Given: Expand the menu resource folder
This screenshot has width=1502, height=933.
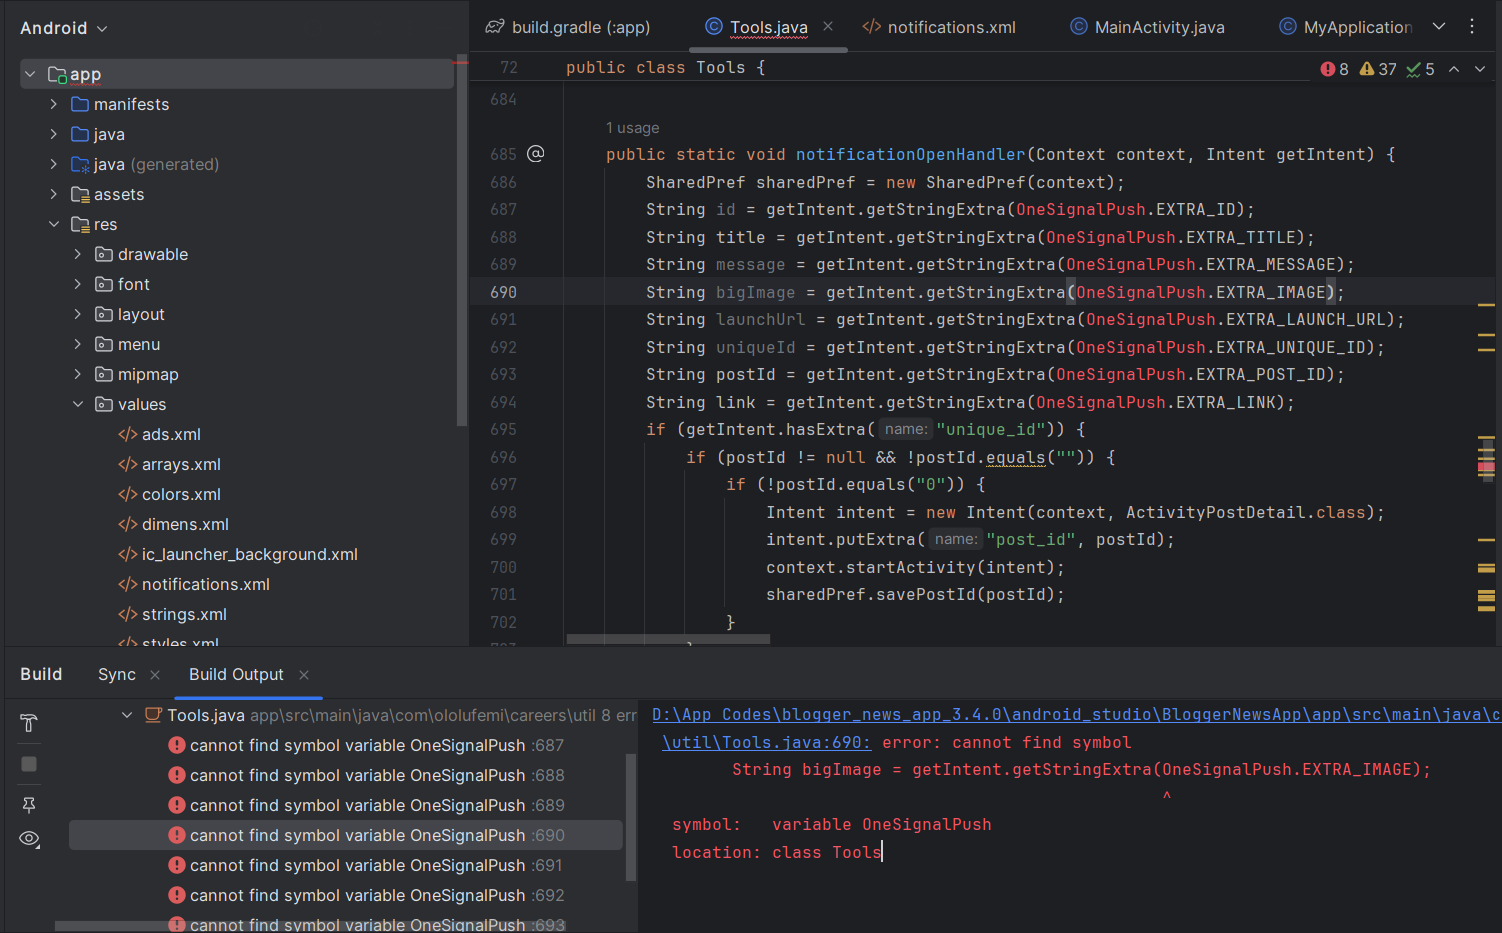Looking at the screenshot, I should [x=78, y=344].
